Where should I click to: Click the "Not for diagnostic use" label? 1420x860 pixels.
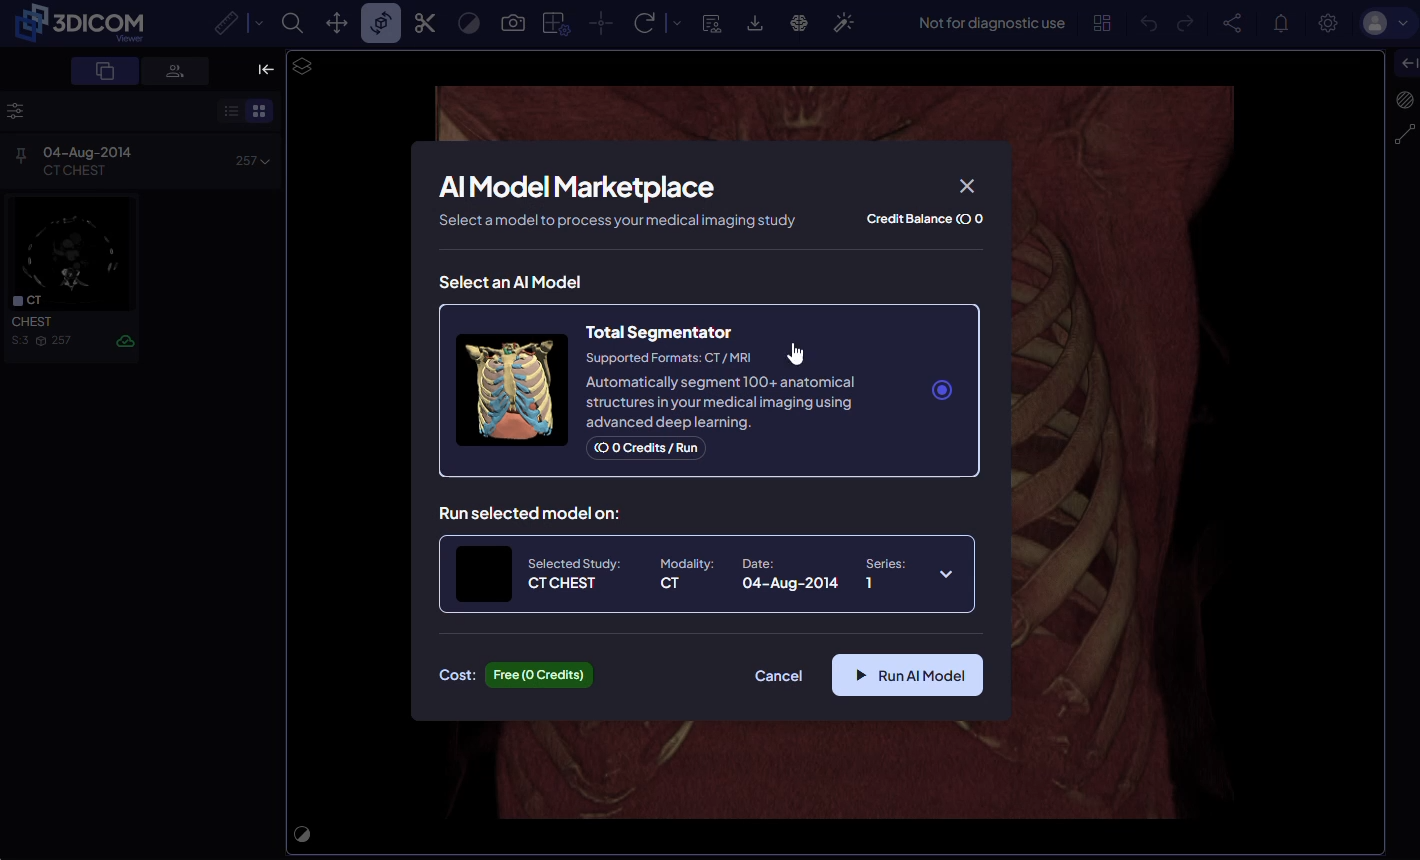(x=992, y=23)
